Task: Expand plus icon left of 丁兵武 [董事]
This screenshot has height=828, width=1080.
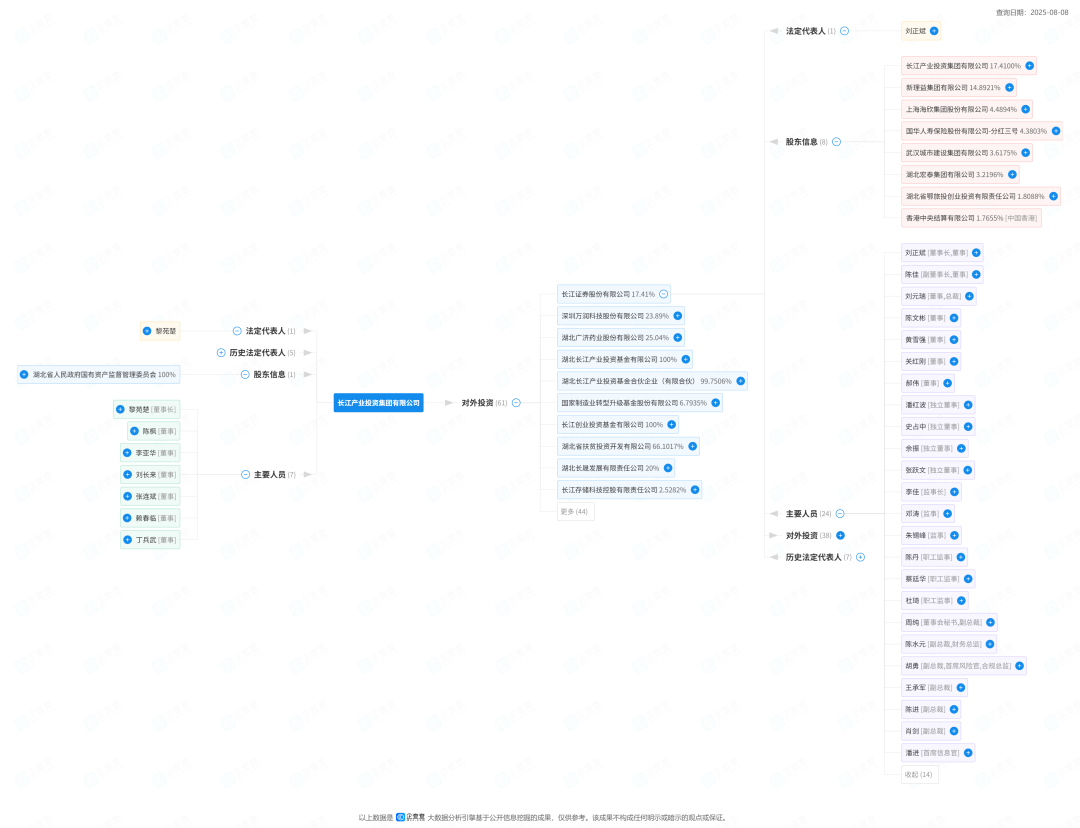Action: (x=127, y=540)
